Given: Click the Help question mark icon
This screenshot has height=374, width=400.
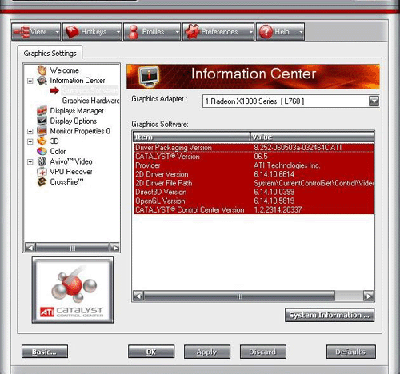Looking at the screenshot, I should (266, 32).
